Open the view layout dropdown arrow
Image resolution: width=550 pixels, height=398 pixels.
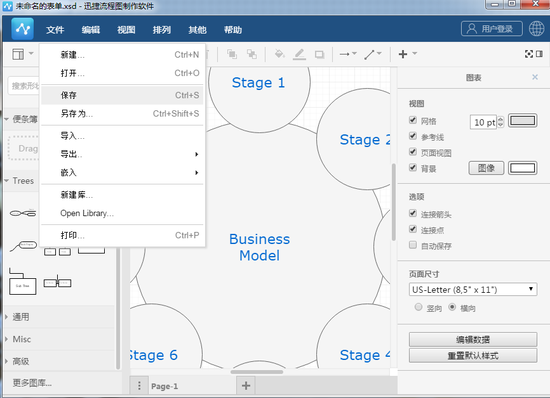click(x=31, y=54)
